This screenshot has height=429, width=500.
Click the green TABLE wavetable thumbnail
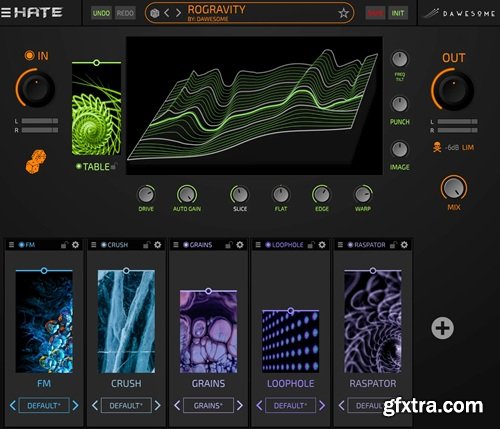click(x=96, y=109)
